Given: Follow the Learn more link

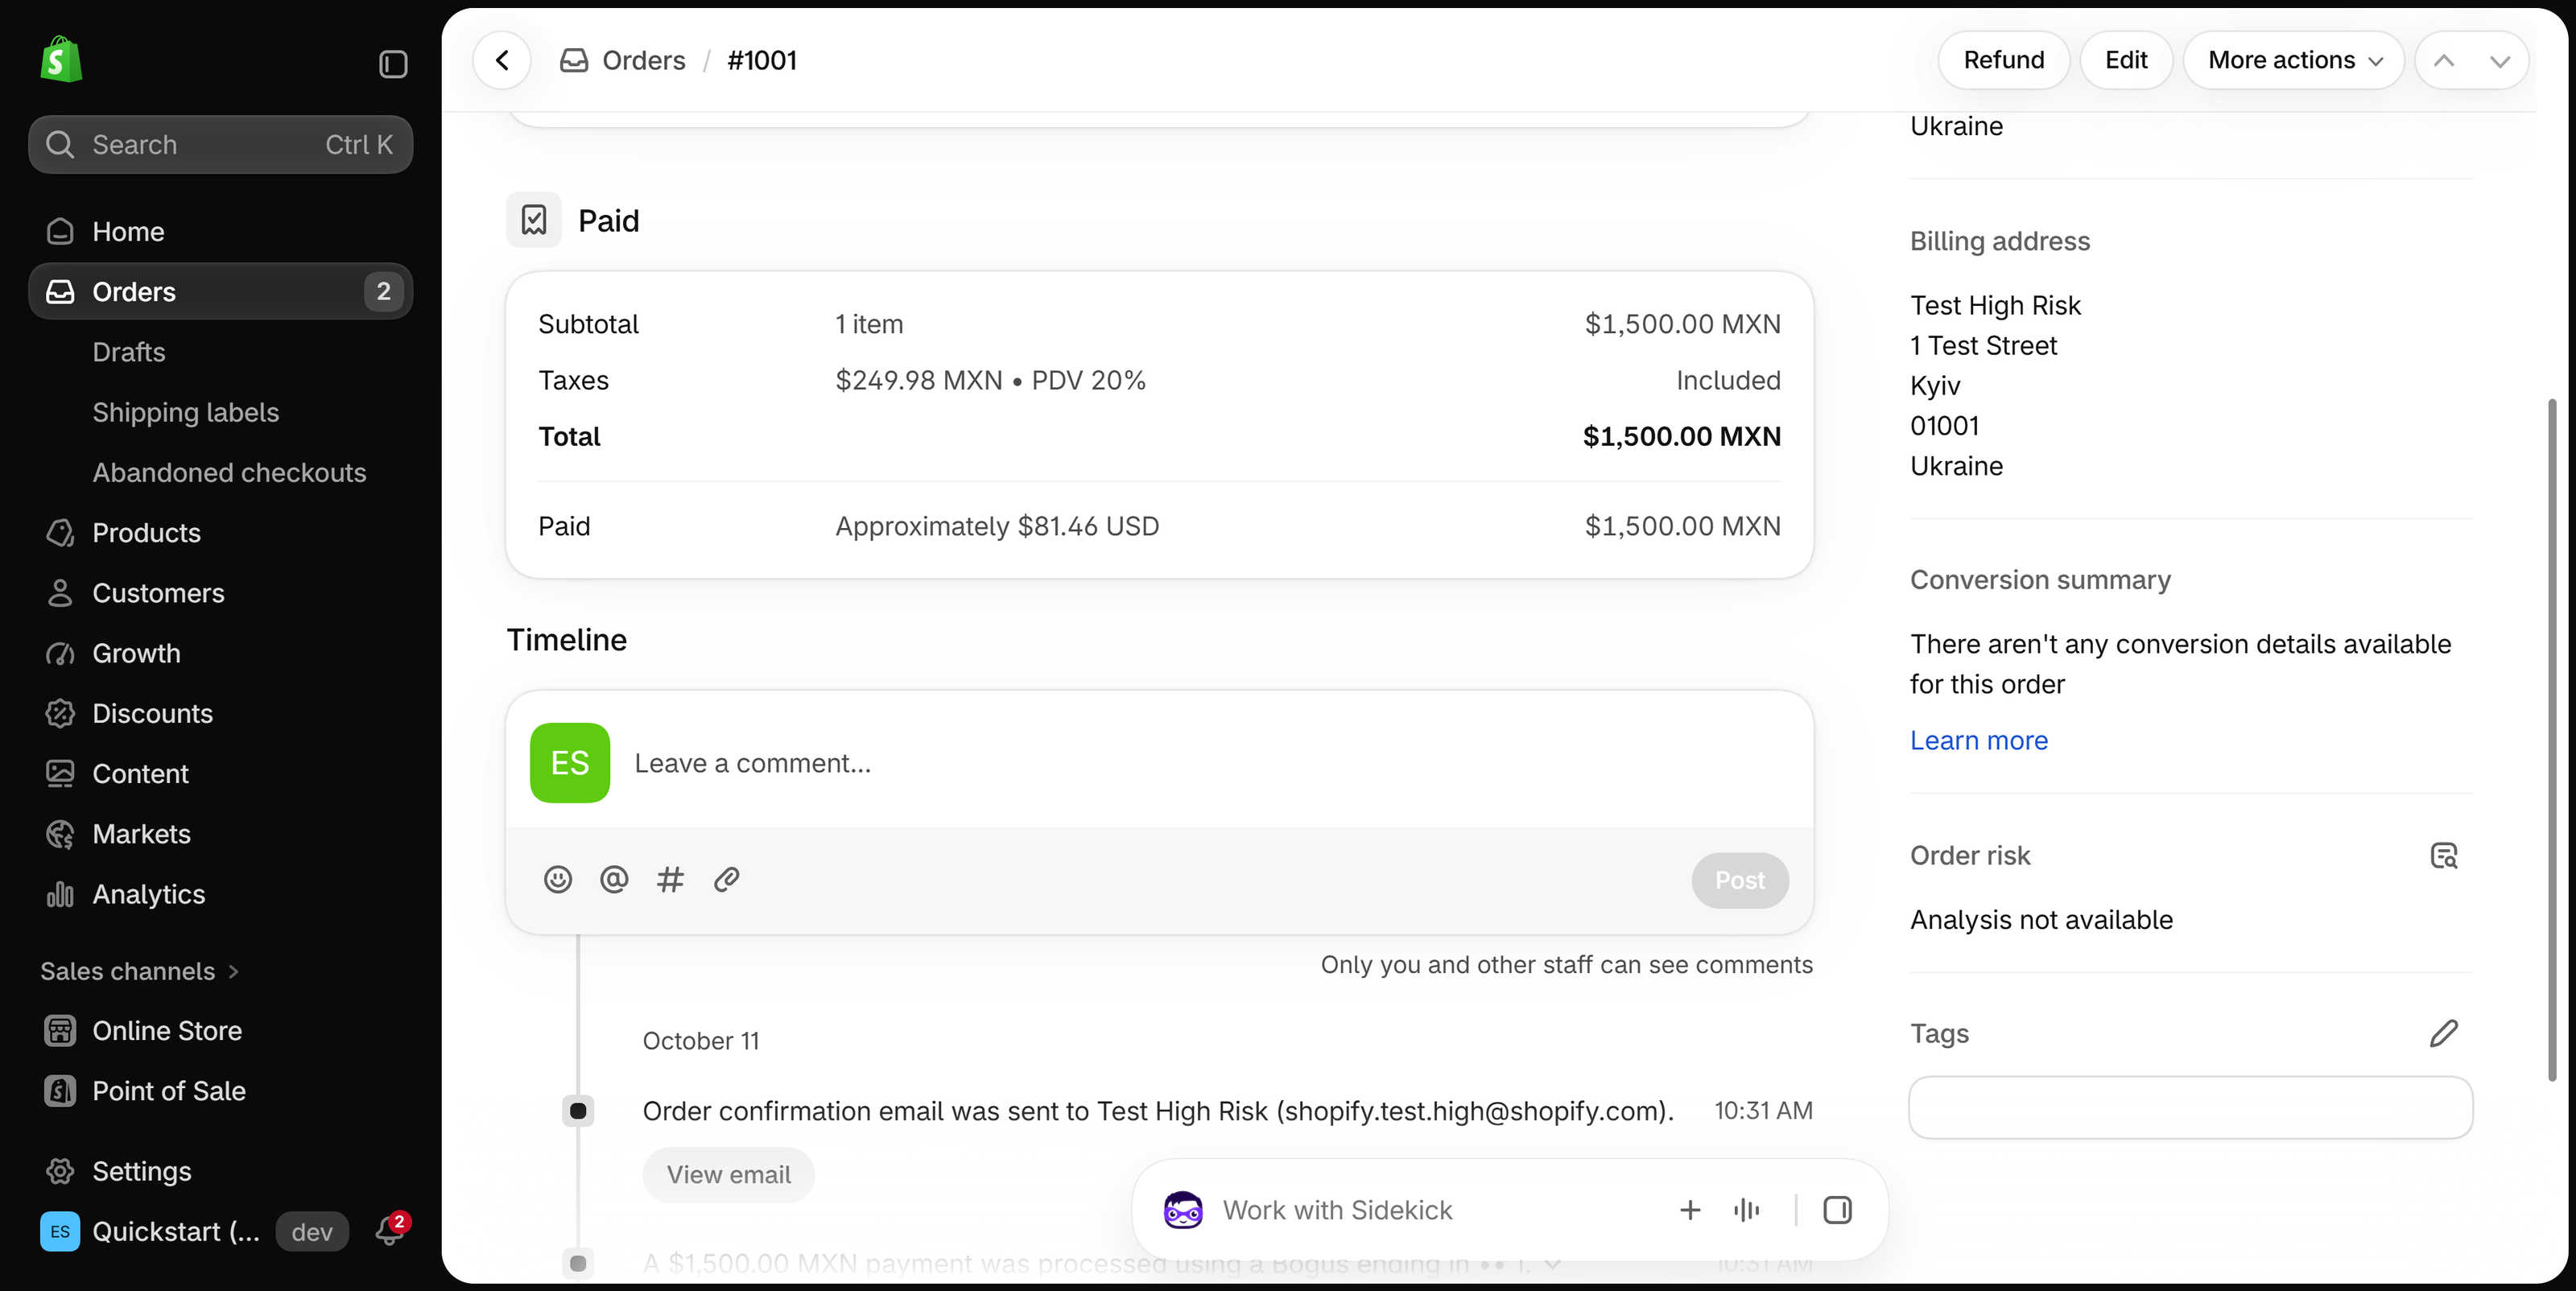Looking at the screenshot, I should tap(1978, 740).
